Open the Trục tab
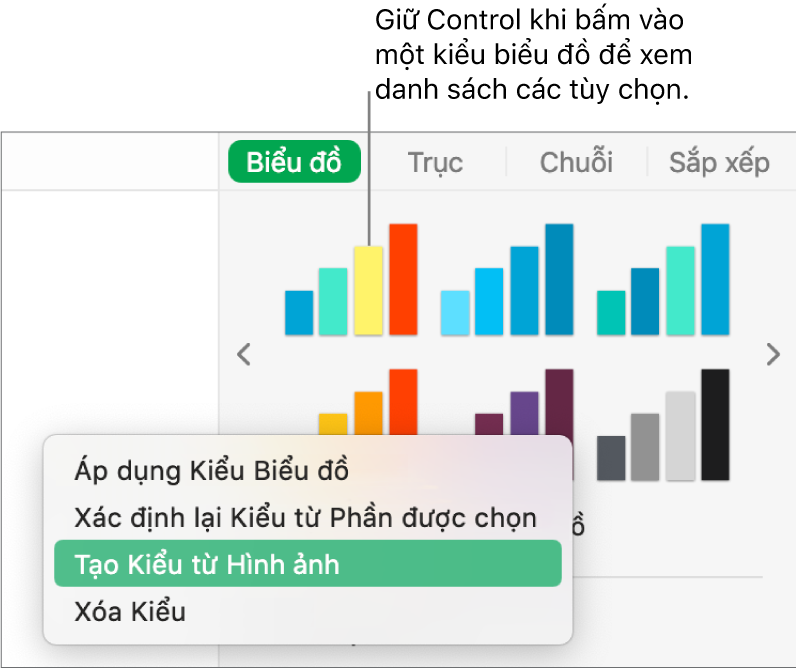This screenshot has height=668, width=796. 435,162
